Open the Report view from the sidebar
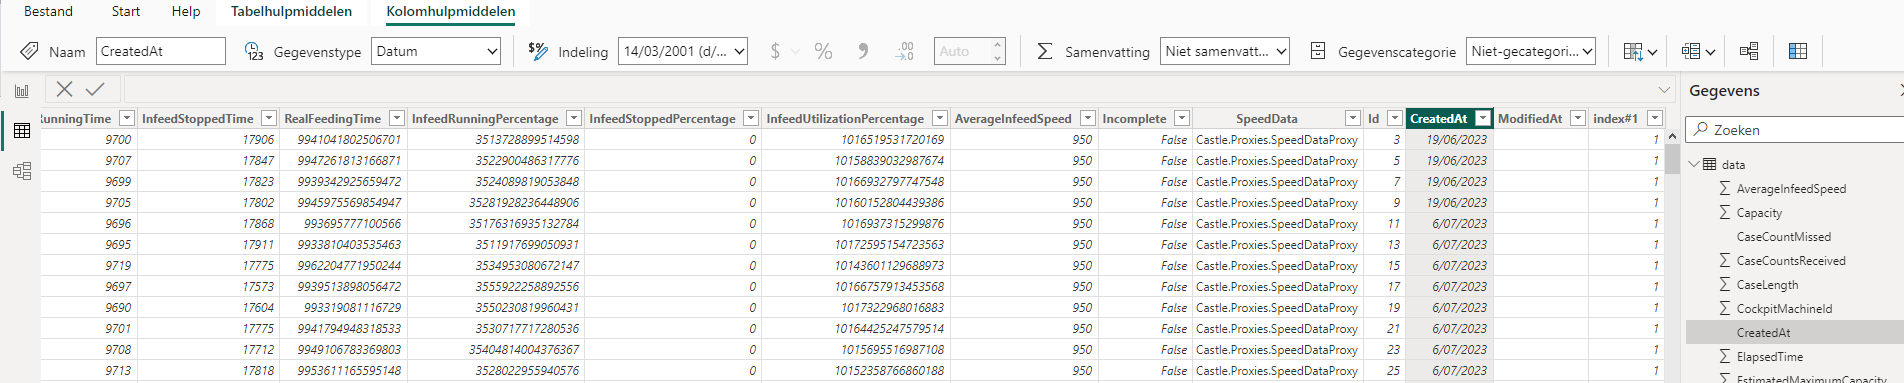Image resolution: width=1904 pixels, height=383 pixels. (x=21, y=91)
